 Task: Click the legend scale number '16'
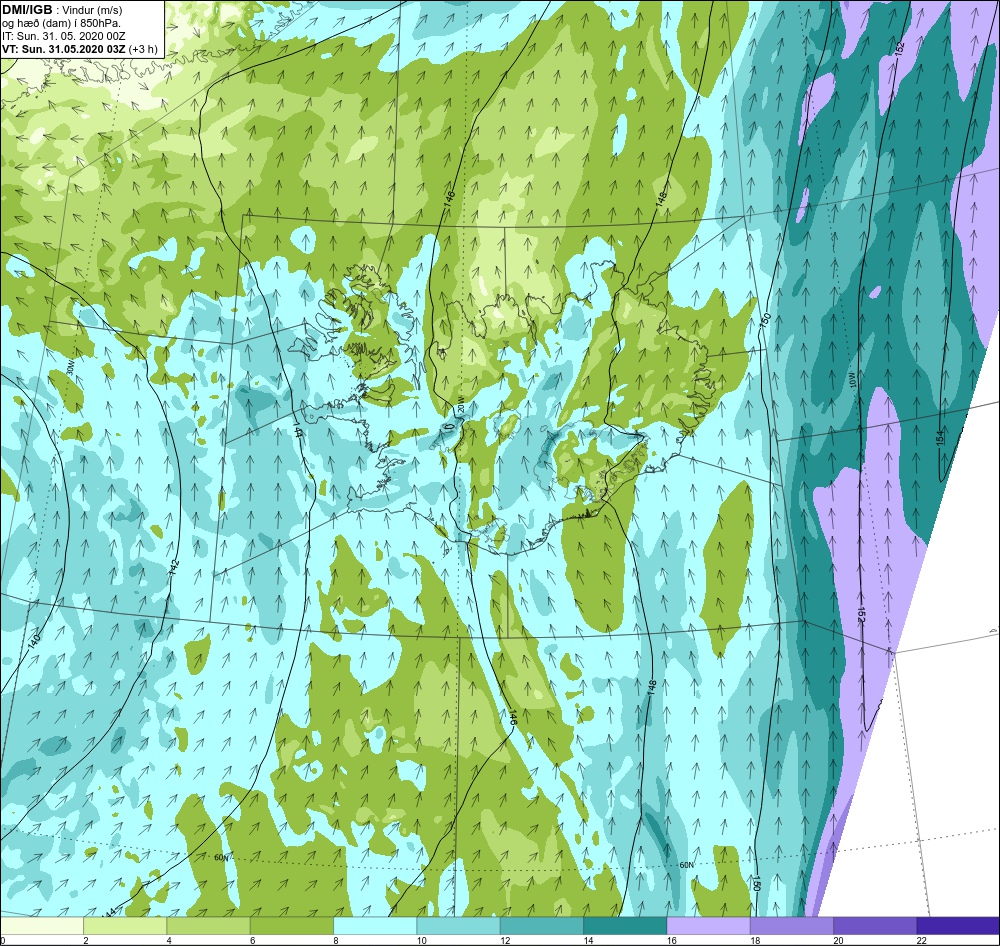(672, 940)
